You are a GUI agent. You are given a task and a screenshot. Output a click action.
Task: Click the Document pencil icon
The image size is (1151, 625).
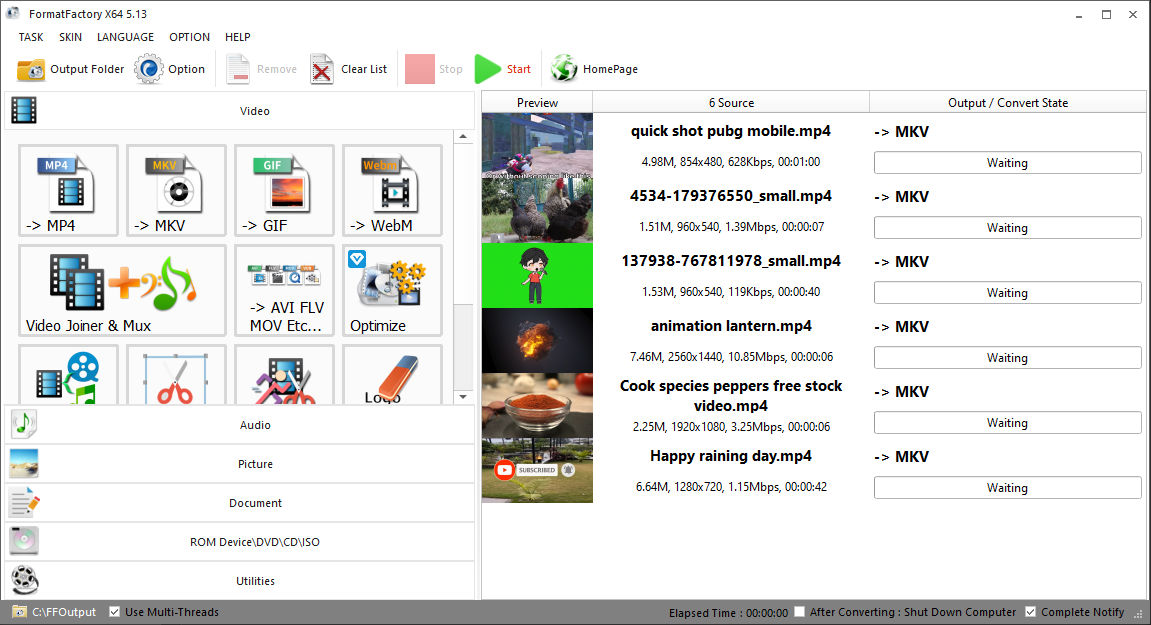(x=23, y=502)
